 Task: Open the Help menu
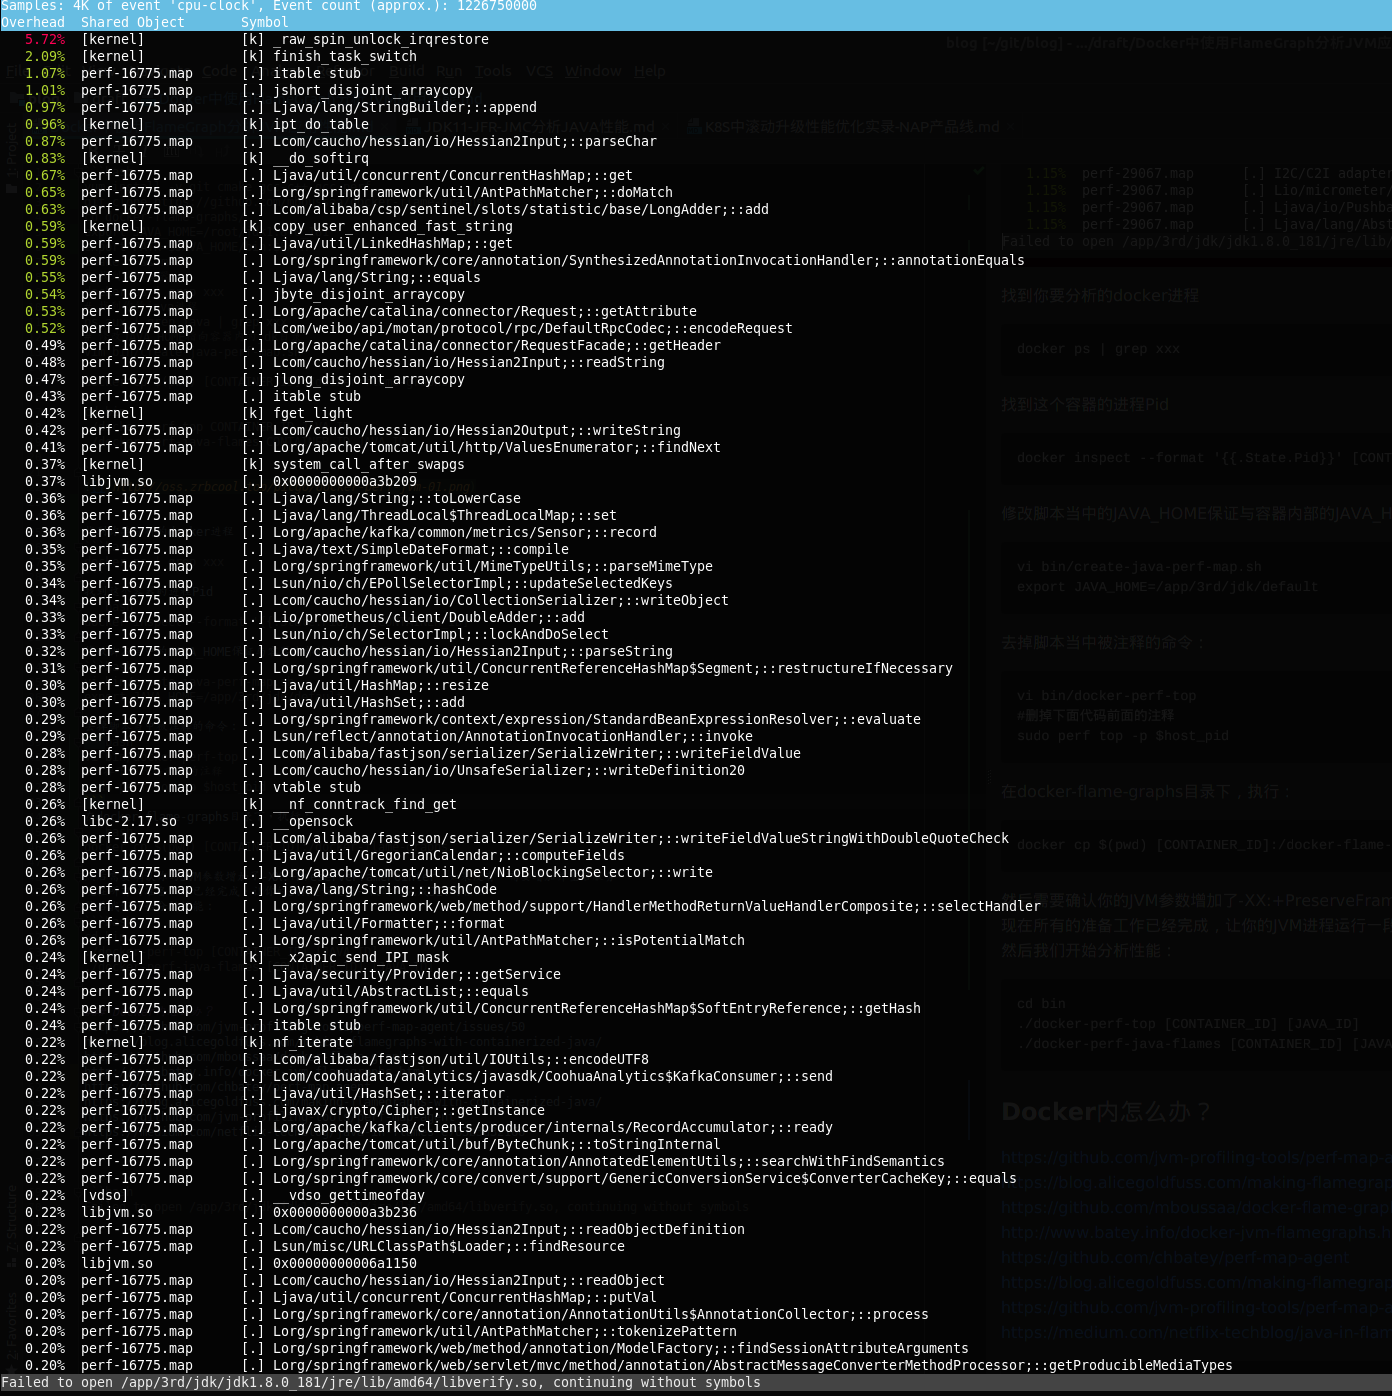click(648, 71)
